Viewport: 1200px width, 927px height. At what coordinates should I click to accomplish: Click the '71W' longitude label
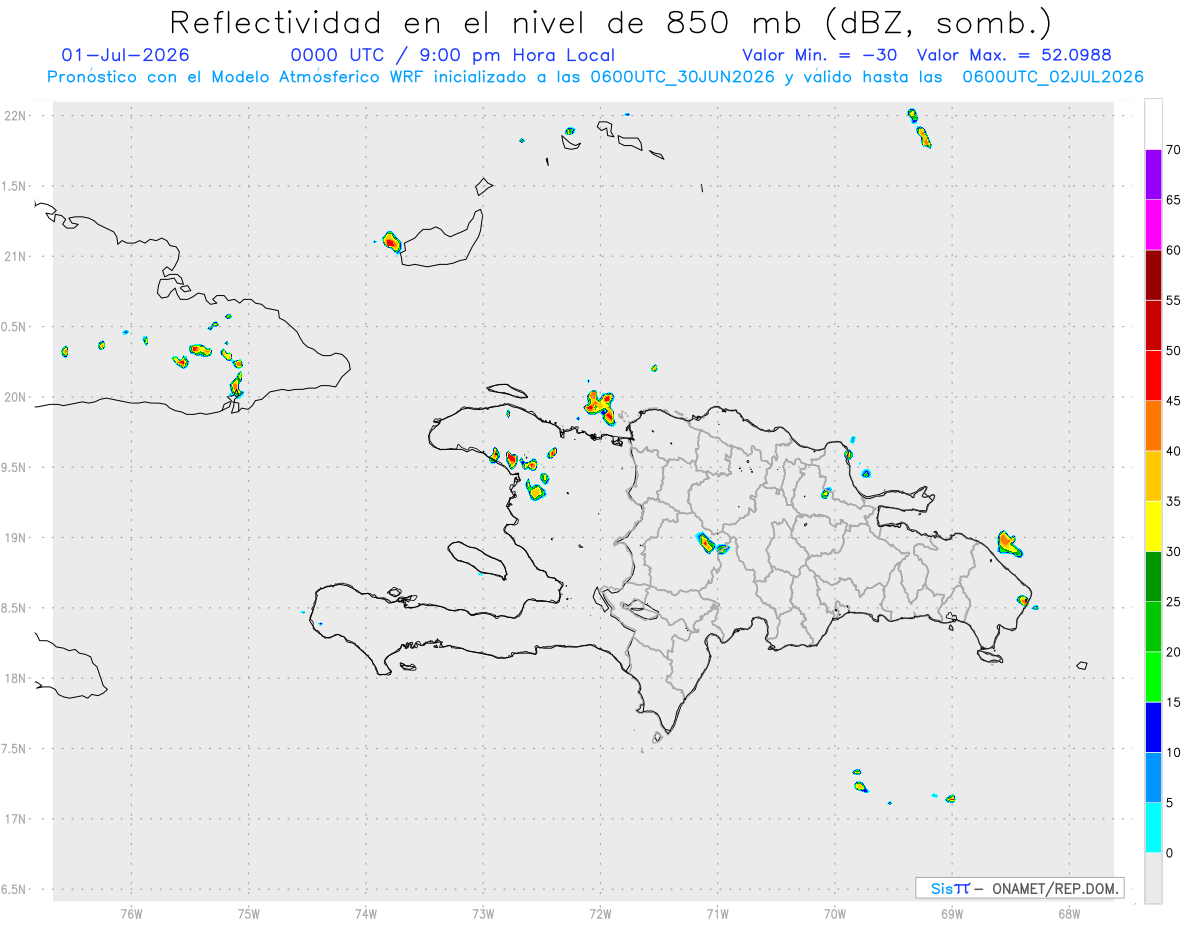coord(717,913)
